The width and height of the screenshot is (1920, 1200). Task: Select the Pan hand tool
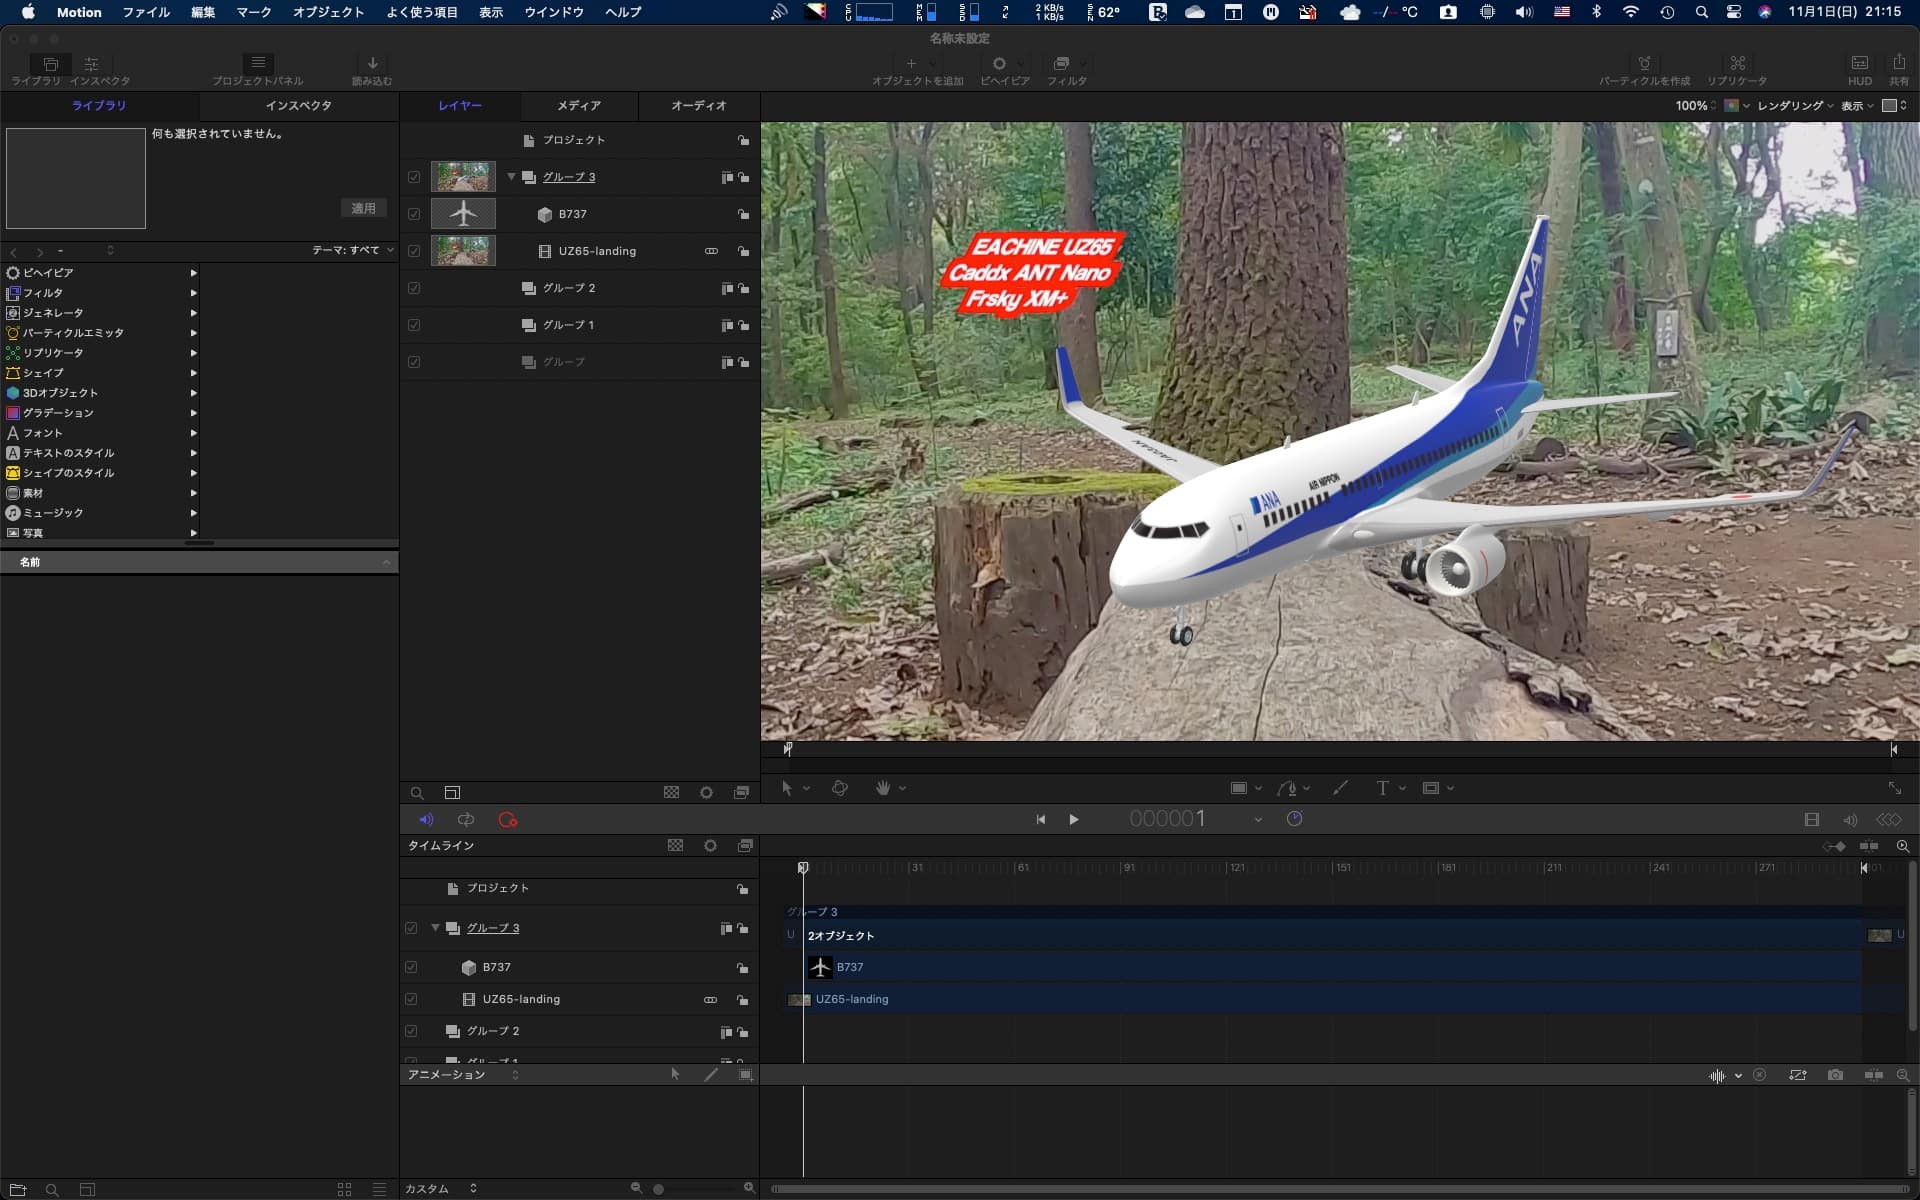[x=883, y=788]
